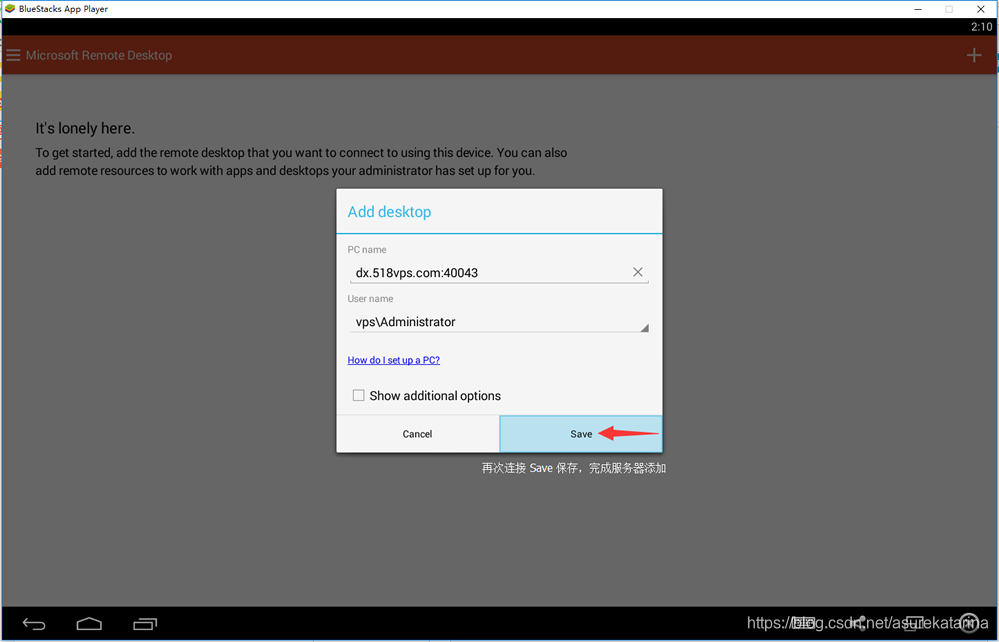Cancel adding the desktop
Viewport: 999px width, 642px height.
click(417, 434)
